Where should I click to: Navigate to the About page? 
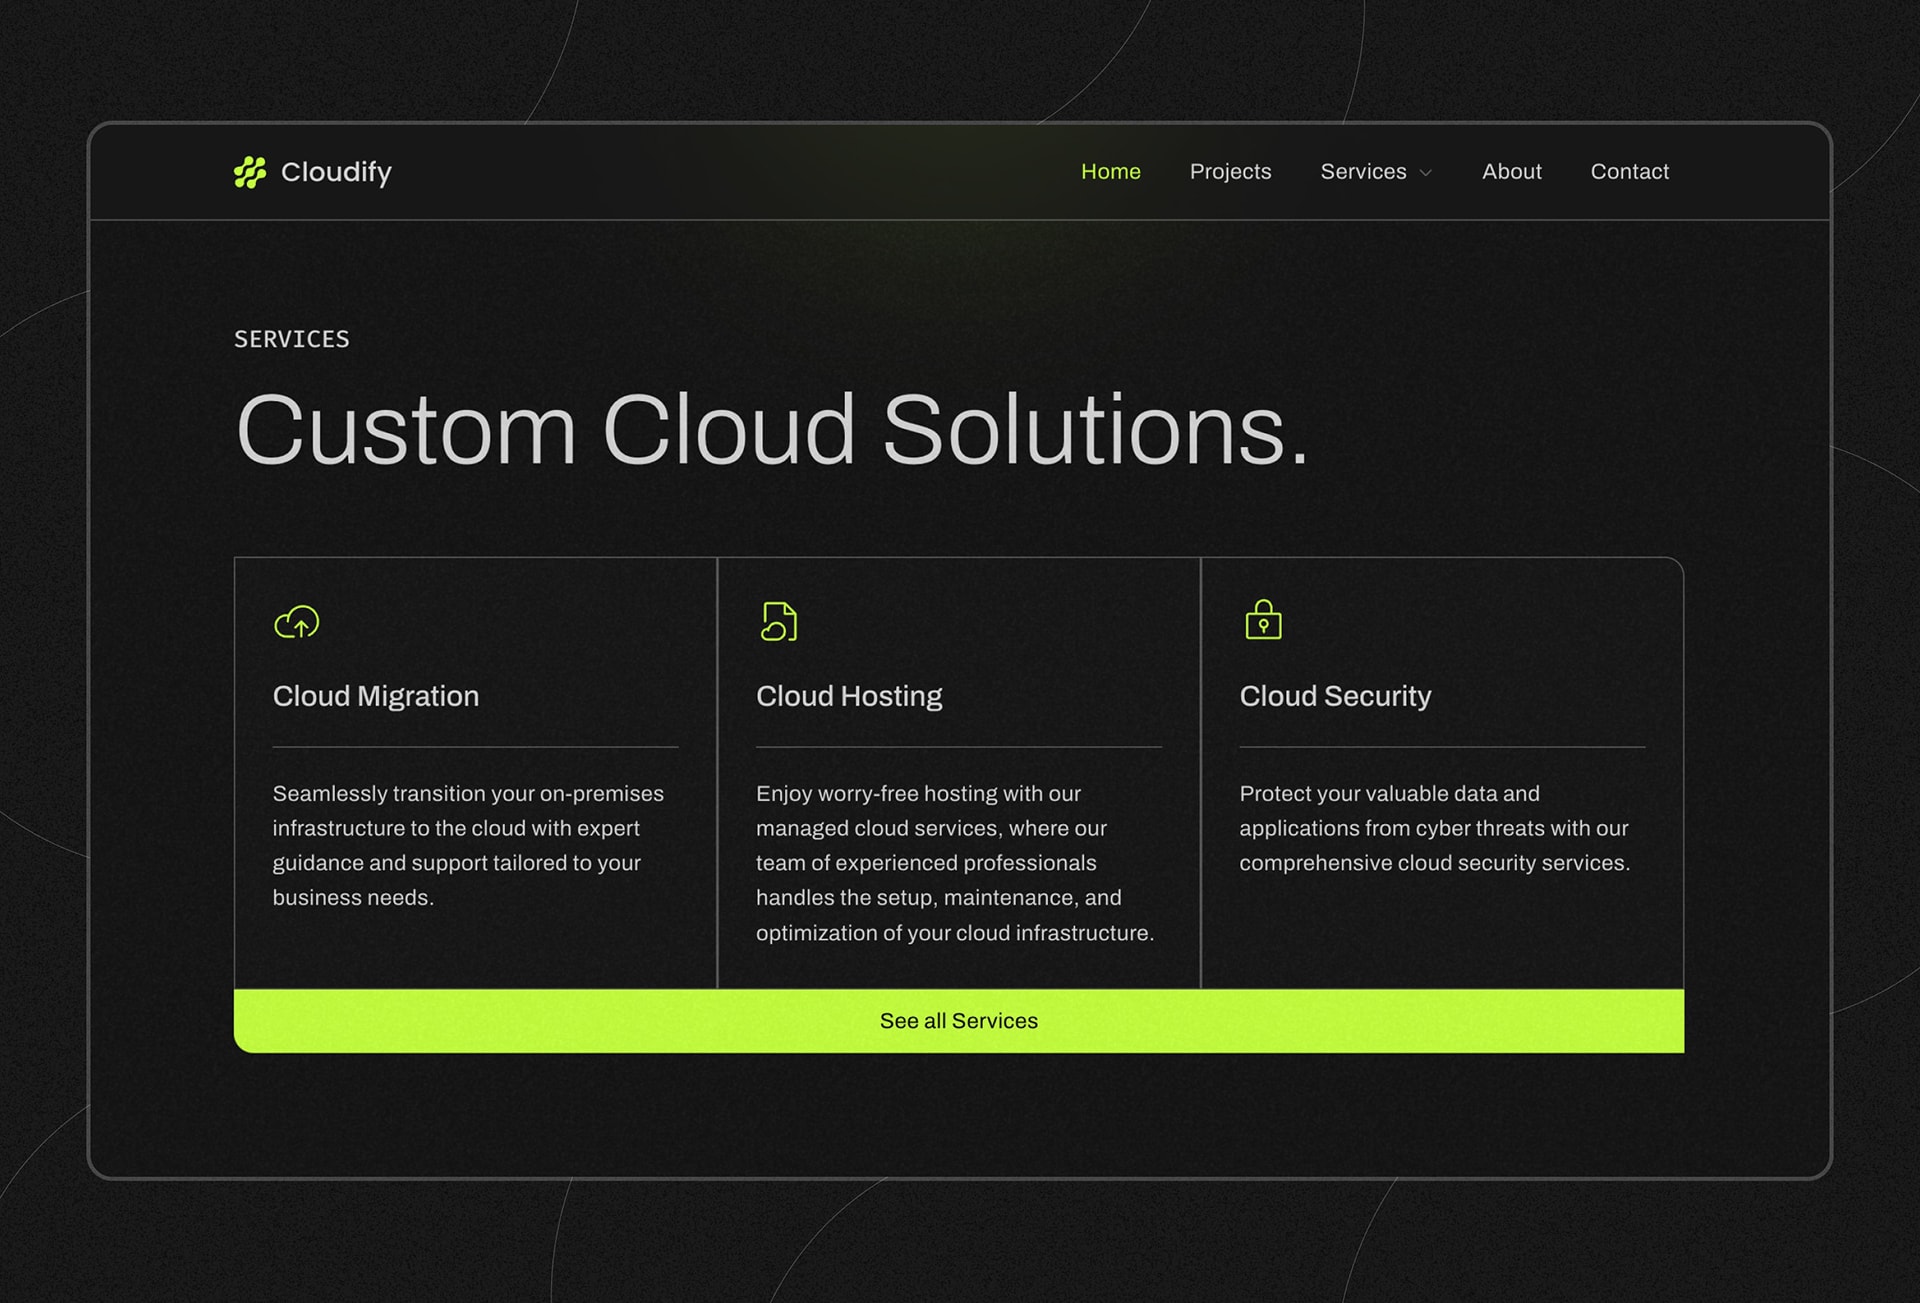pos(1511,172)
